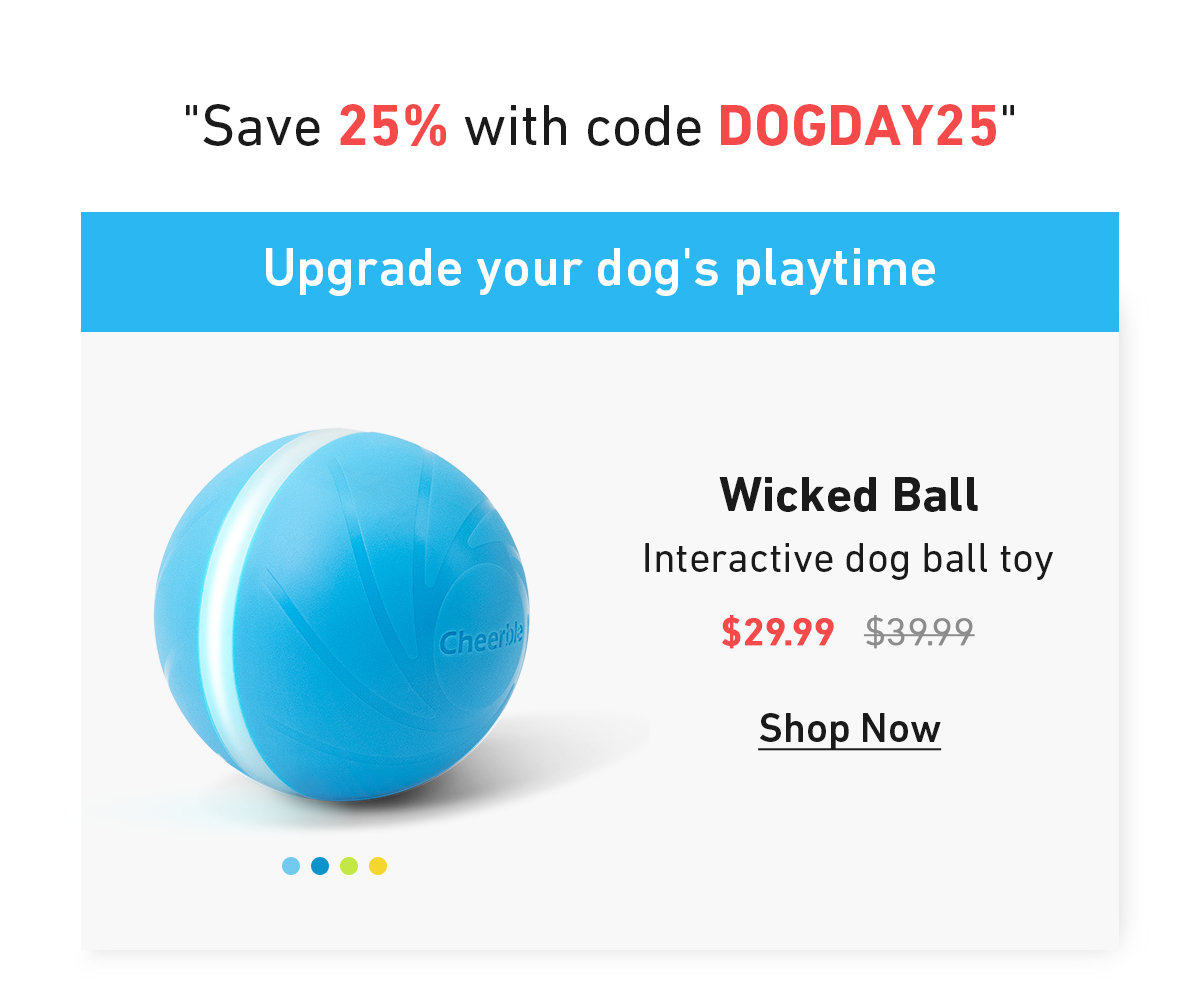The width and height of the screenshot is (1200, 993).
Task: Open the Shop Now link
Action: click(x=850, y=729)
